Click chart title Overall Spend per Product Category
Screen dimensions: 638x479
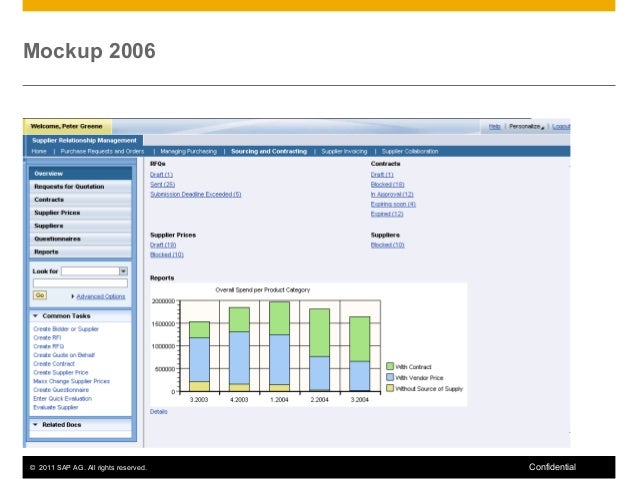pyautogui.click(x=262, y=290)
